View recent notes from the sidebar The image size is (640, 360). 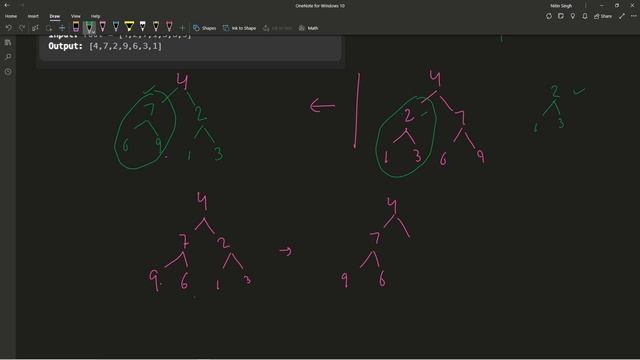tap(8, 71)
